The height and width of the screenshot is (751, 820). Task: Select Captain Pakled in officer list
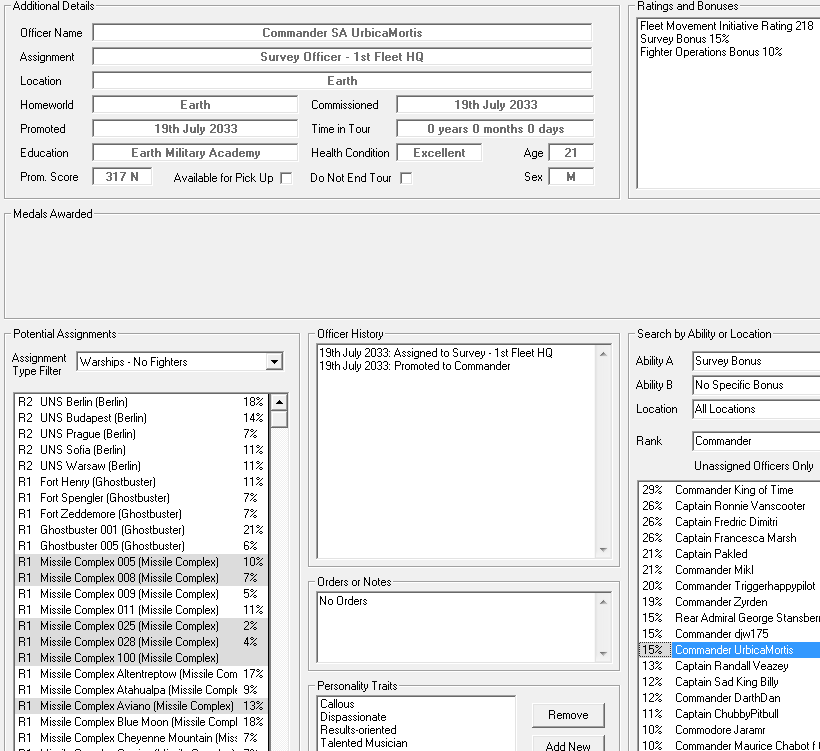coord(730,554)
